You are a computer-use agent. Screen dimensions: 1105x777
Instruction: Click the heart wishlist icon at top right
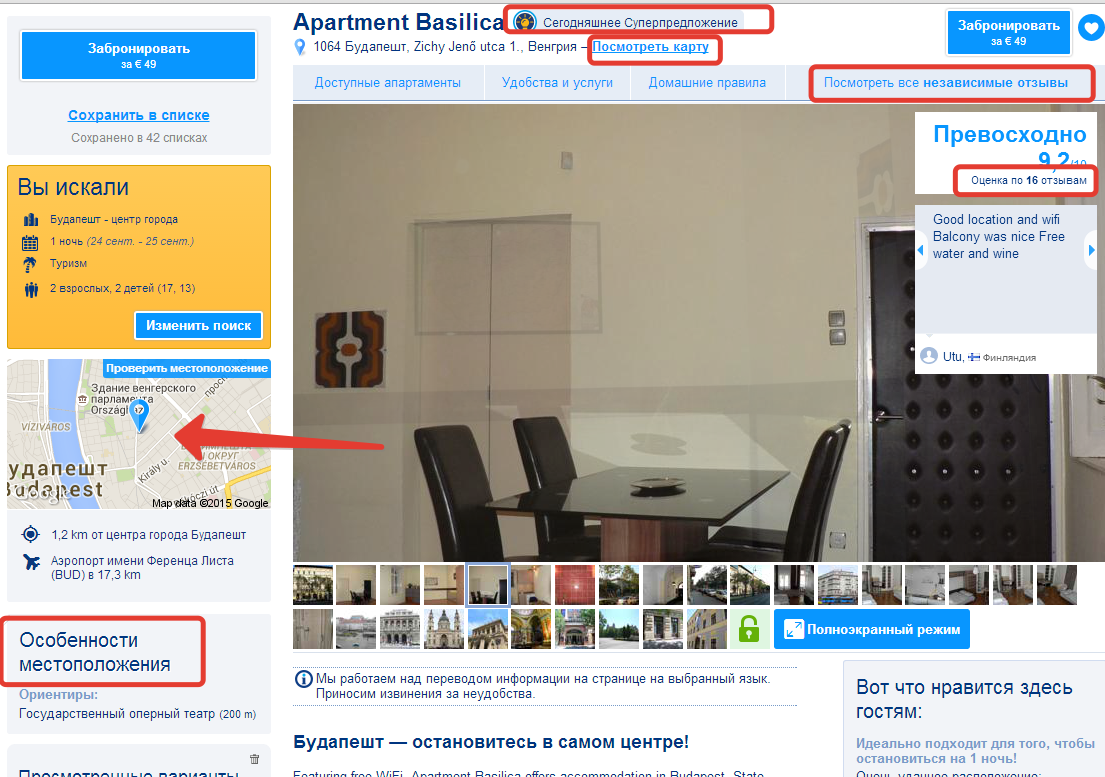pyautogui.click(x=1092, y=29)
